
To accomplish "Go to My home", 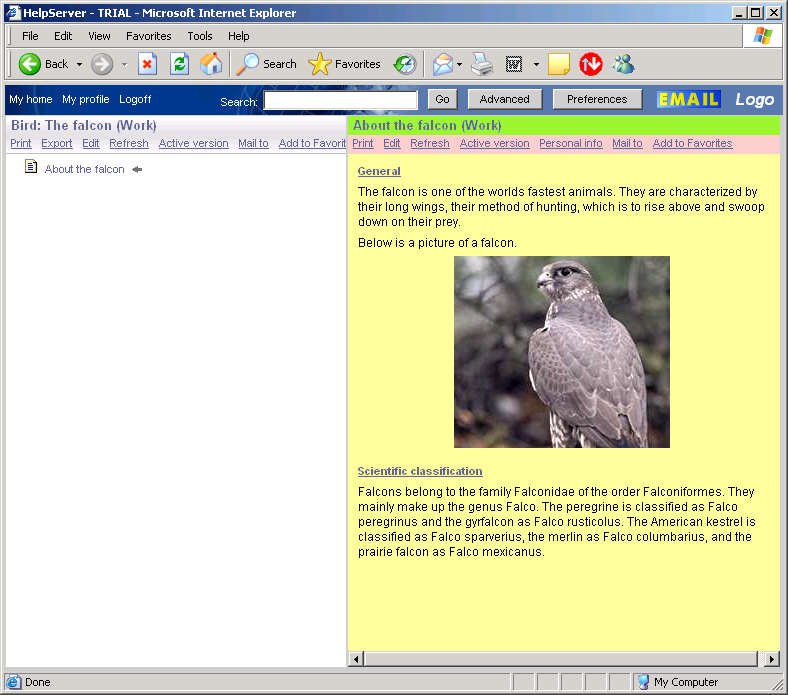I will [31, 100].
